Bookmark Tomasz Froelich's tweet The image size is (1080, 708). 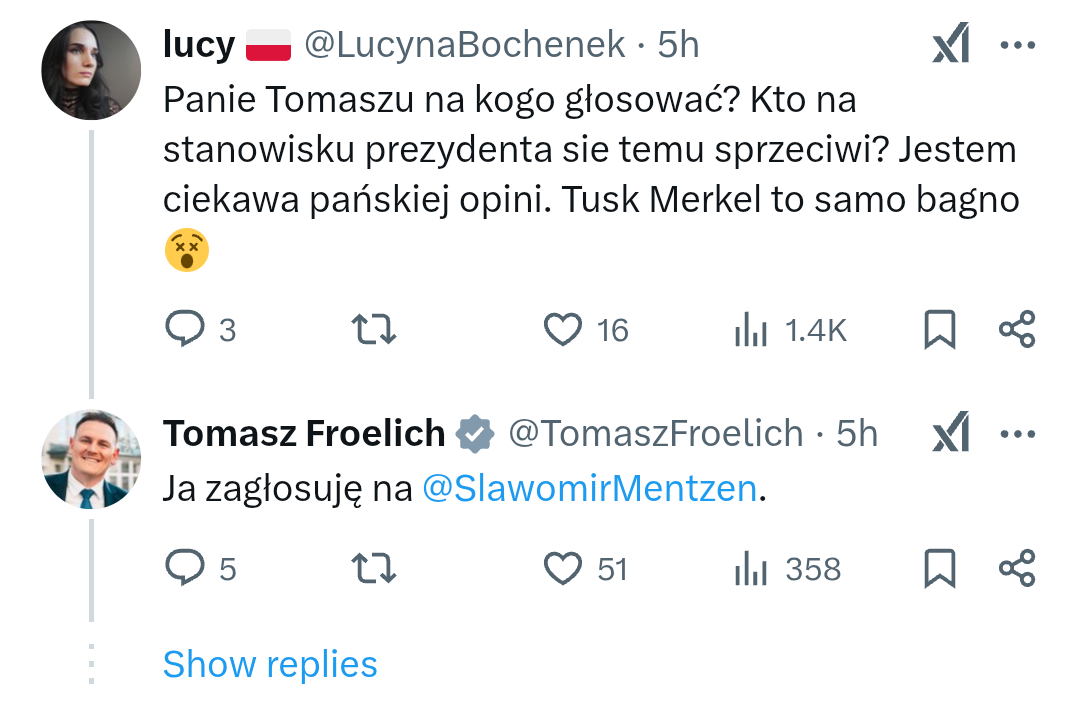click(939, 569)
